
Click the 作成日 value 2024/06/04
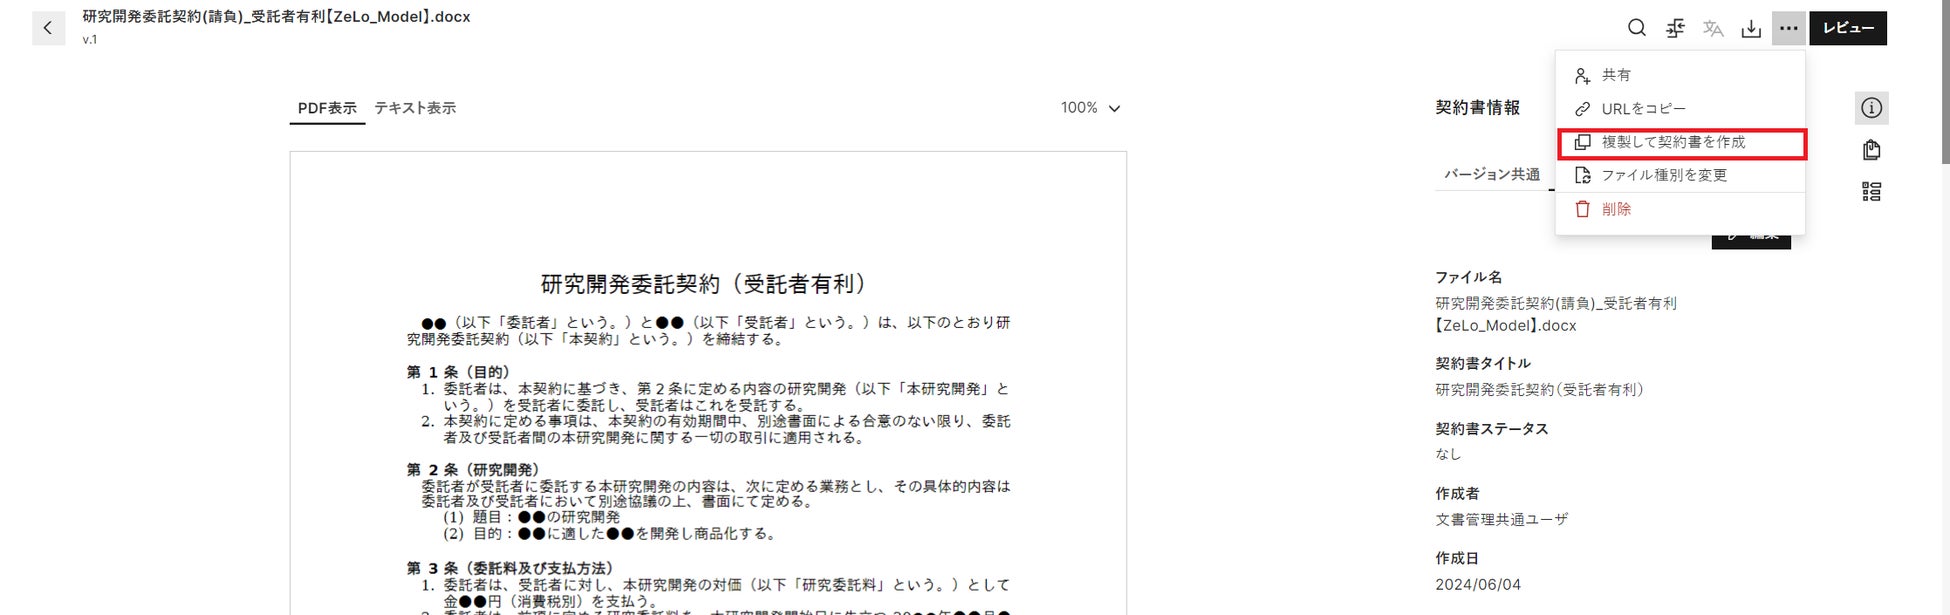1478,585
